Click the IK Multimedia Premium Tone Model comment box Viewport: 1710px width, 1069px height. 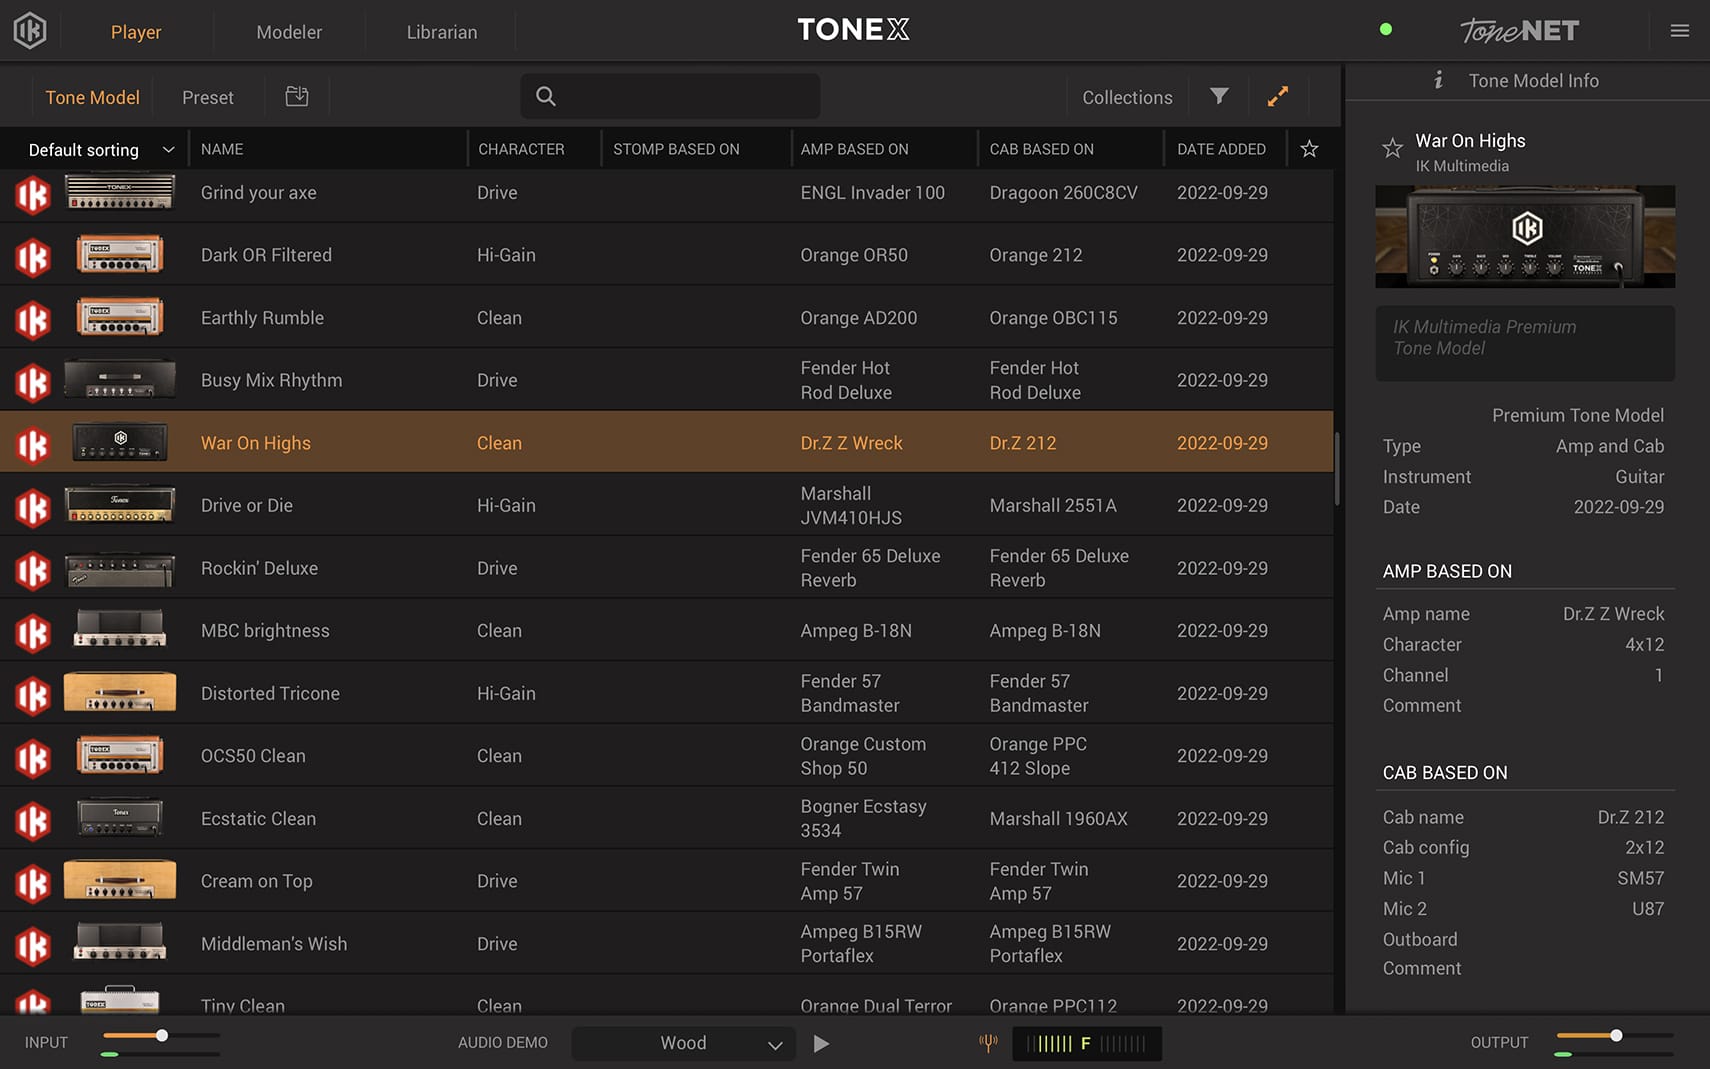click(1525, 343)
